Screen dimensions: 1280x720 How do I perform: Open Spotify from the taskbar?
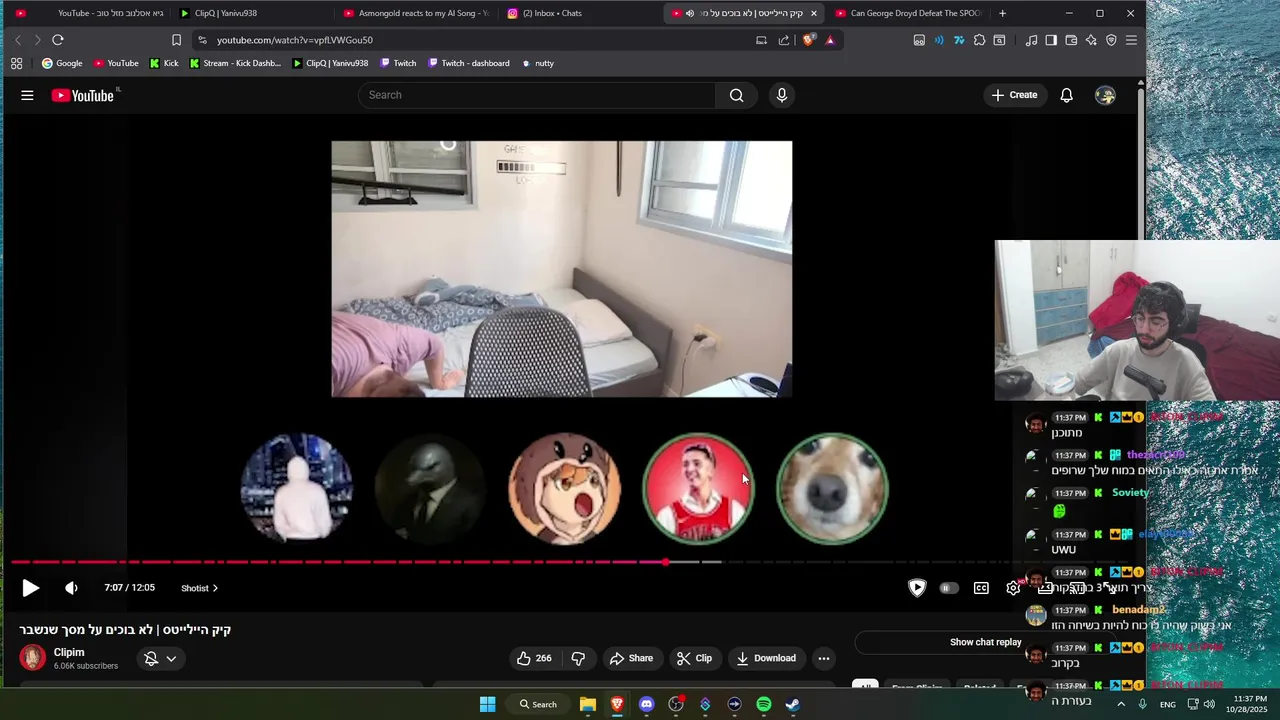click(764, 704)
